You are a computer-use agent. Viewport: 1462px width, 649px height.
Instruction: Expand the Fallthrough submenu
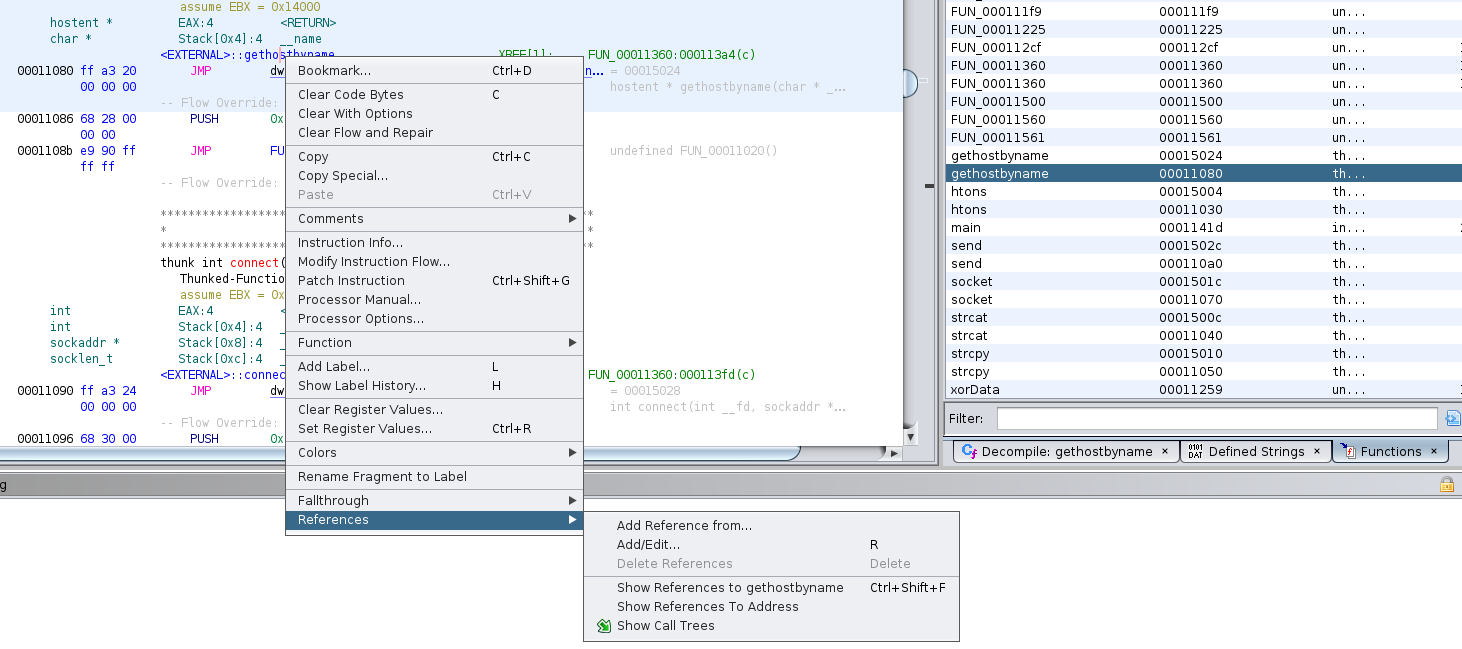point(433,501)
